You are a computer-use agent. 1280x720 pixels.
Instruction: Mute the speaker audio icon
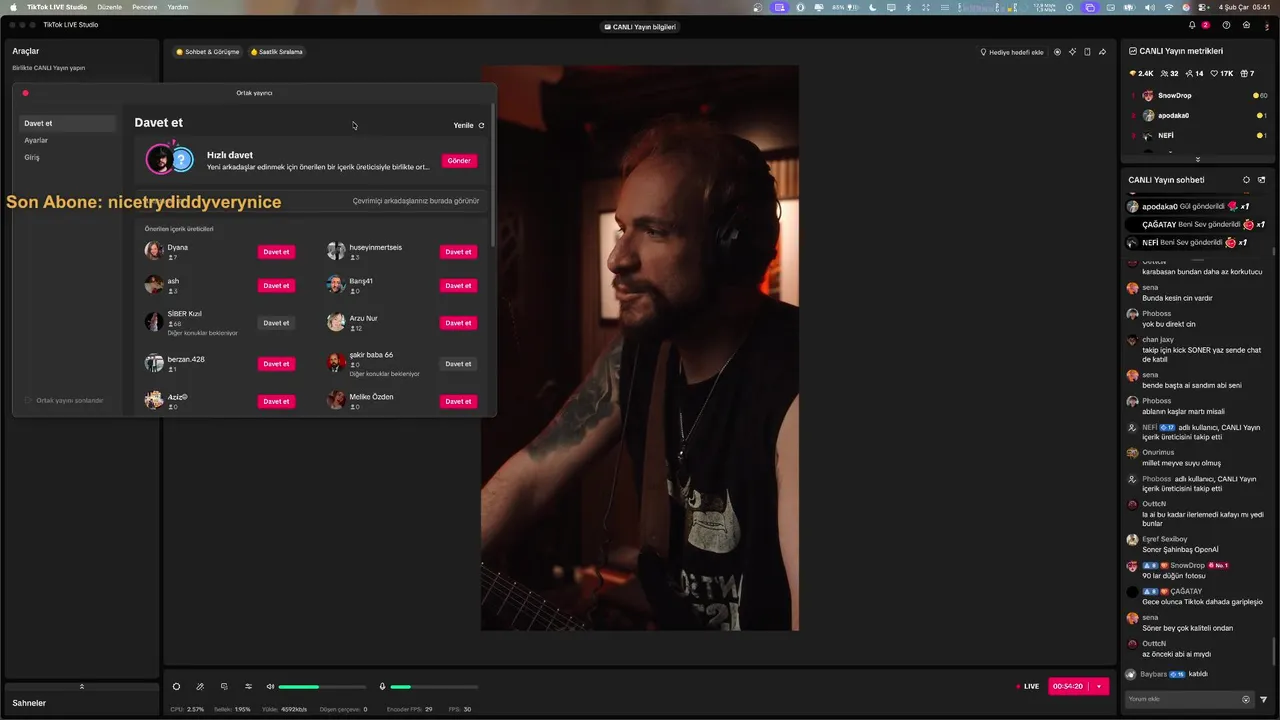click(270, 686)
